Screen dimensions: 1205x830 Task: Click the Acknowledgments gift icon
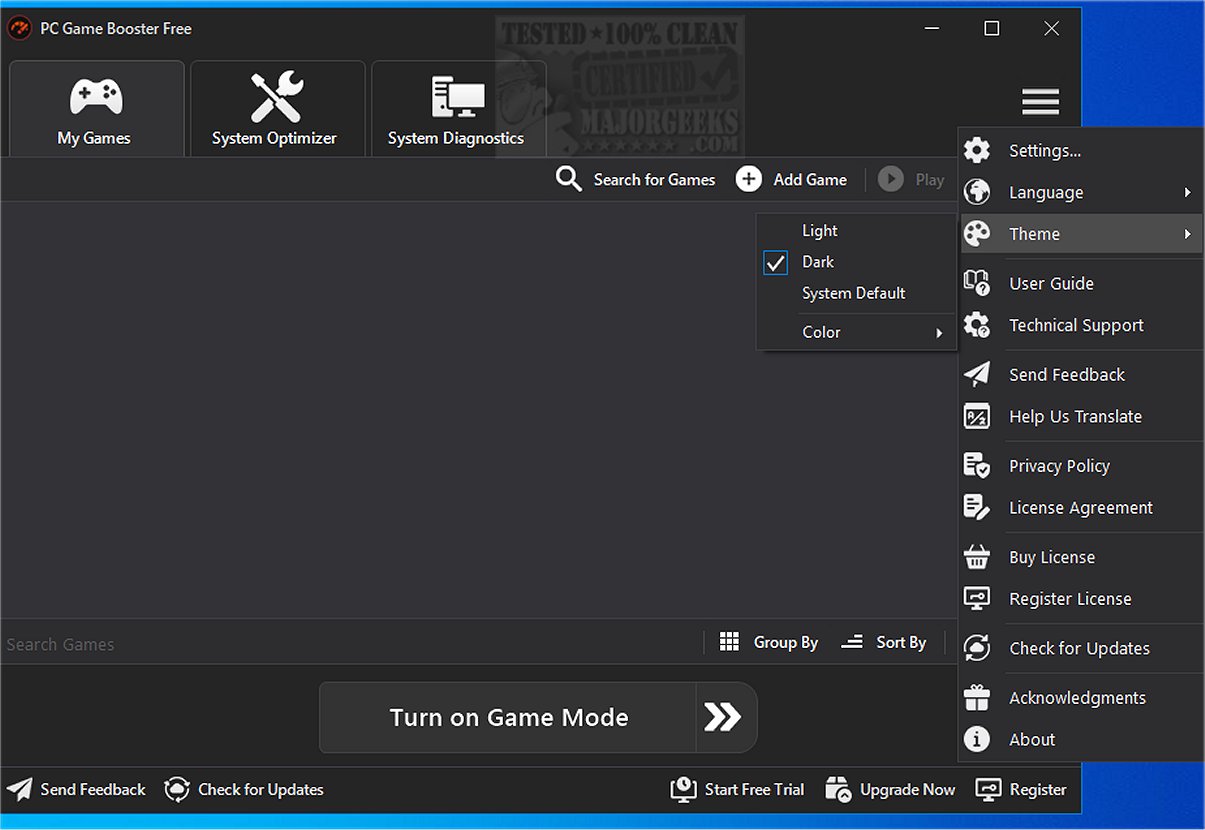click(x=977, y=697)
